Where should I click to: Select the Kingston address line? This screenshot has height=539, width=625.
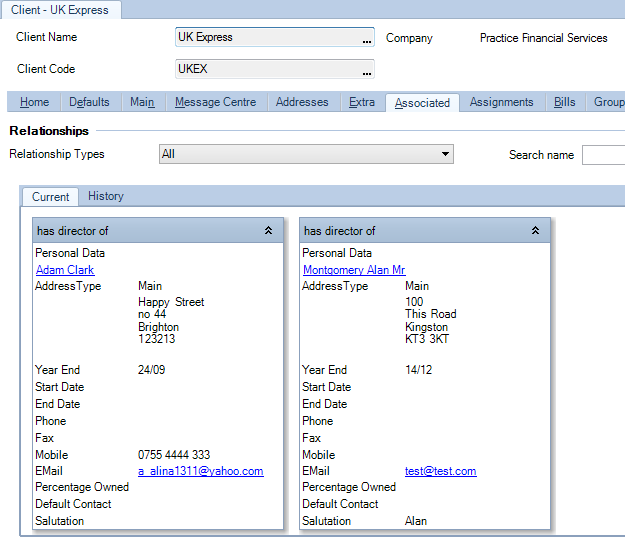426,327
